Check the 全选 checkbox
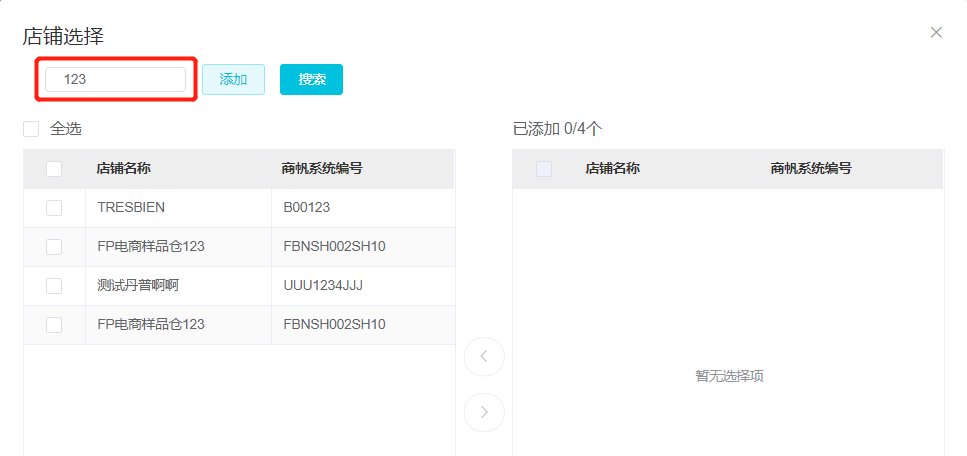The height and width of the screenshot is (456, 967). pyautogui.click(x=31, y=129)
